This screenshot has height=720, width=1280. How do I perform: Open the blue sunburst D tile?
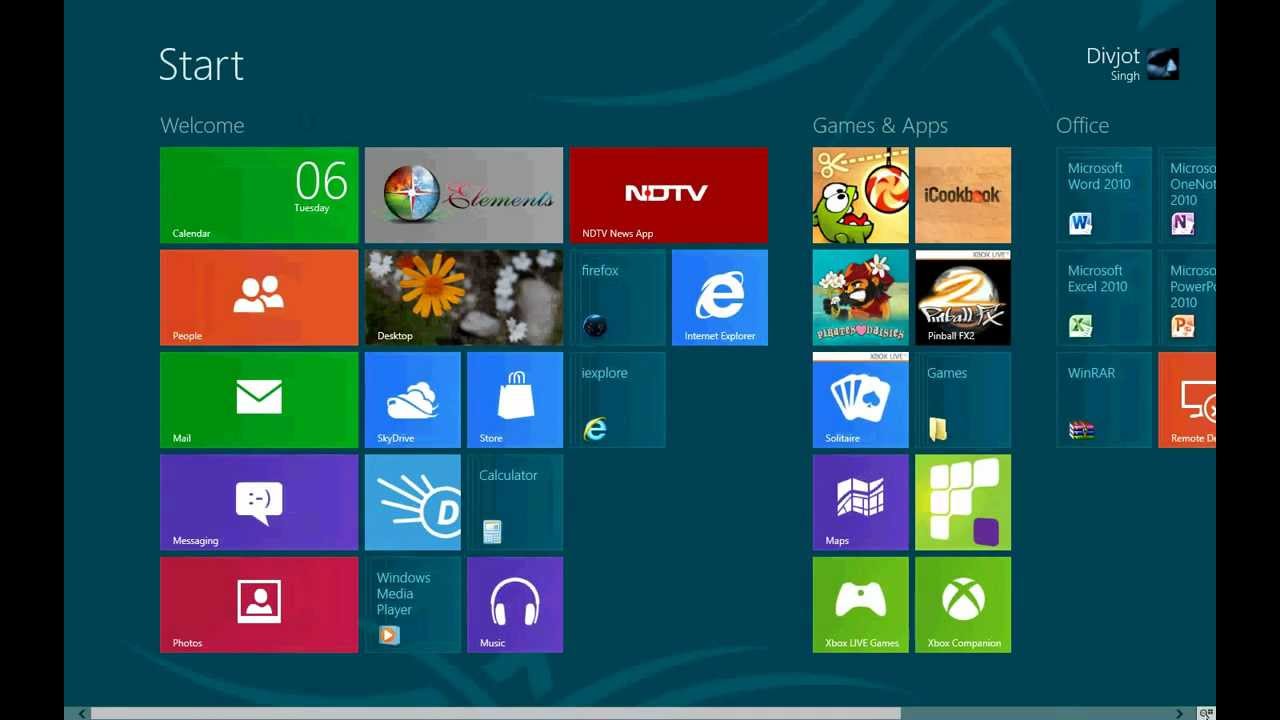[413, 503]
